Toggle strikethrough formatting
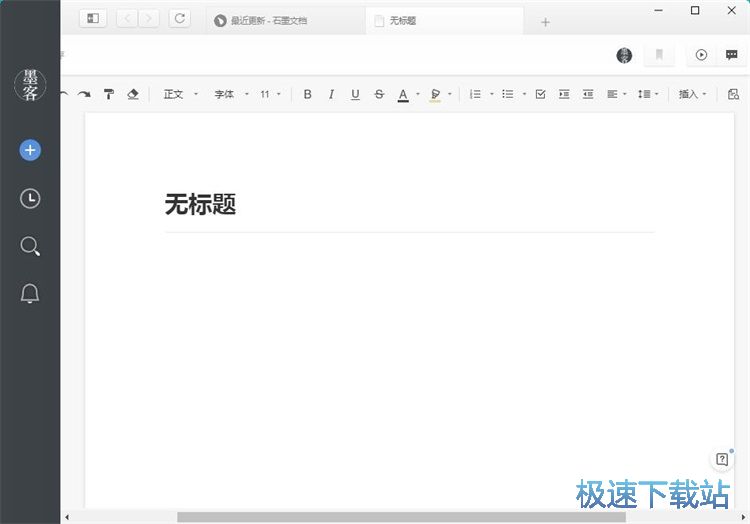 tap(379, 94)
